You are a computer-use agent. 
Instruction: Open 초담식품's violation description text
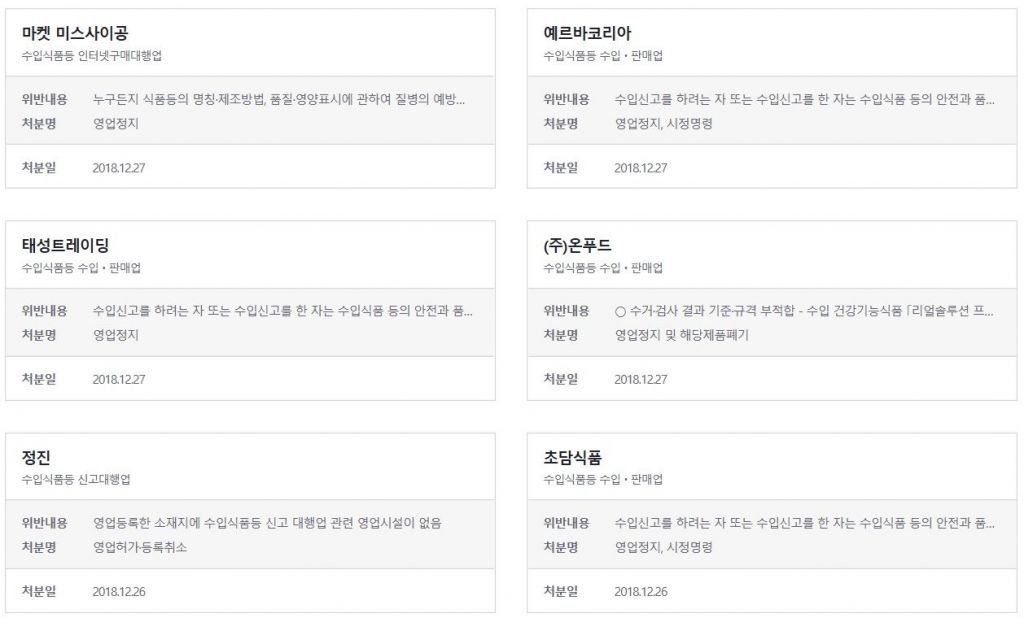(x=804, y=523)
